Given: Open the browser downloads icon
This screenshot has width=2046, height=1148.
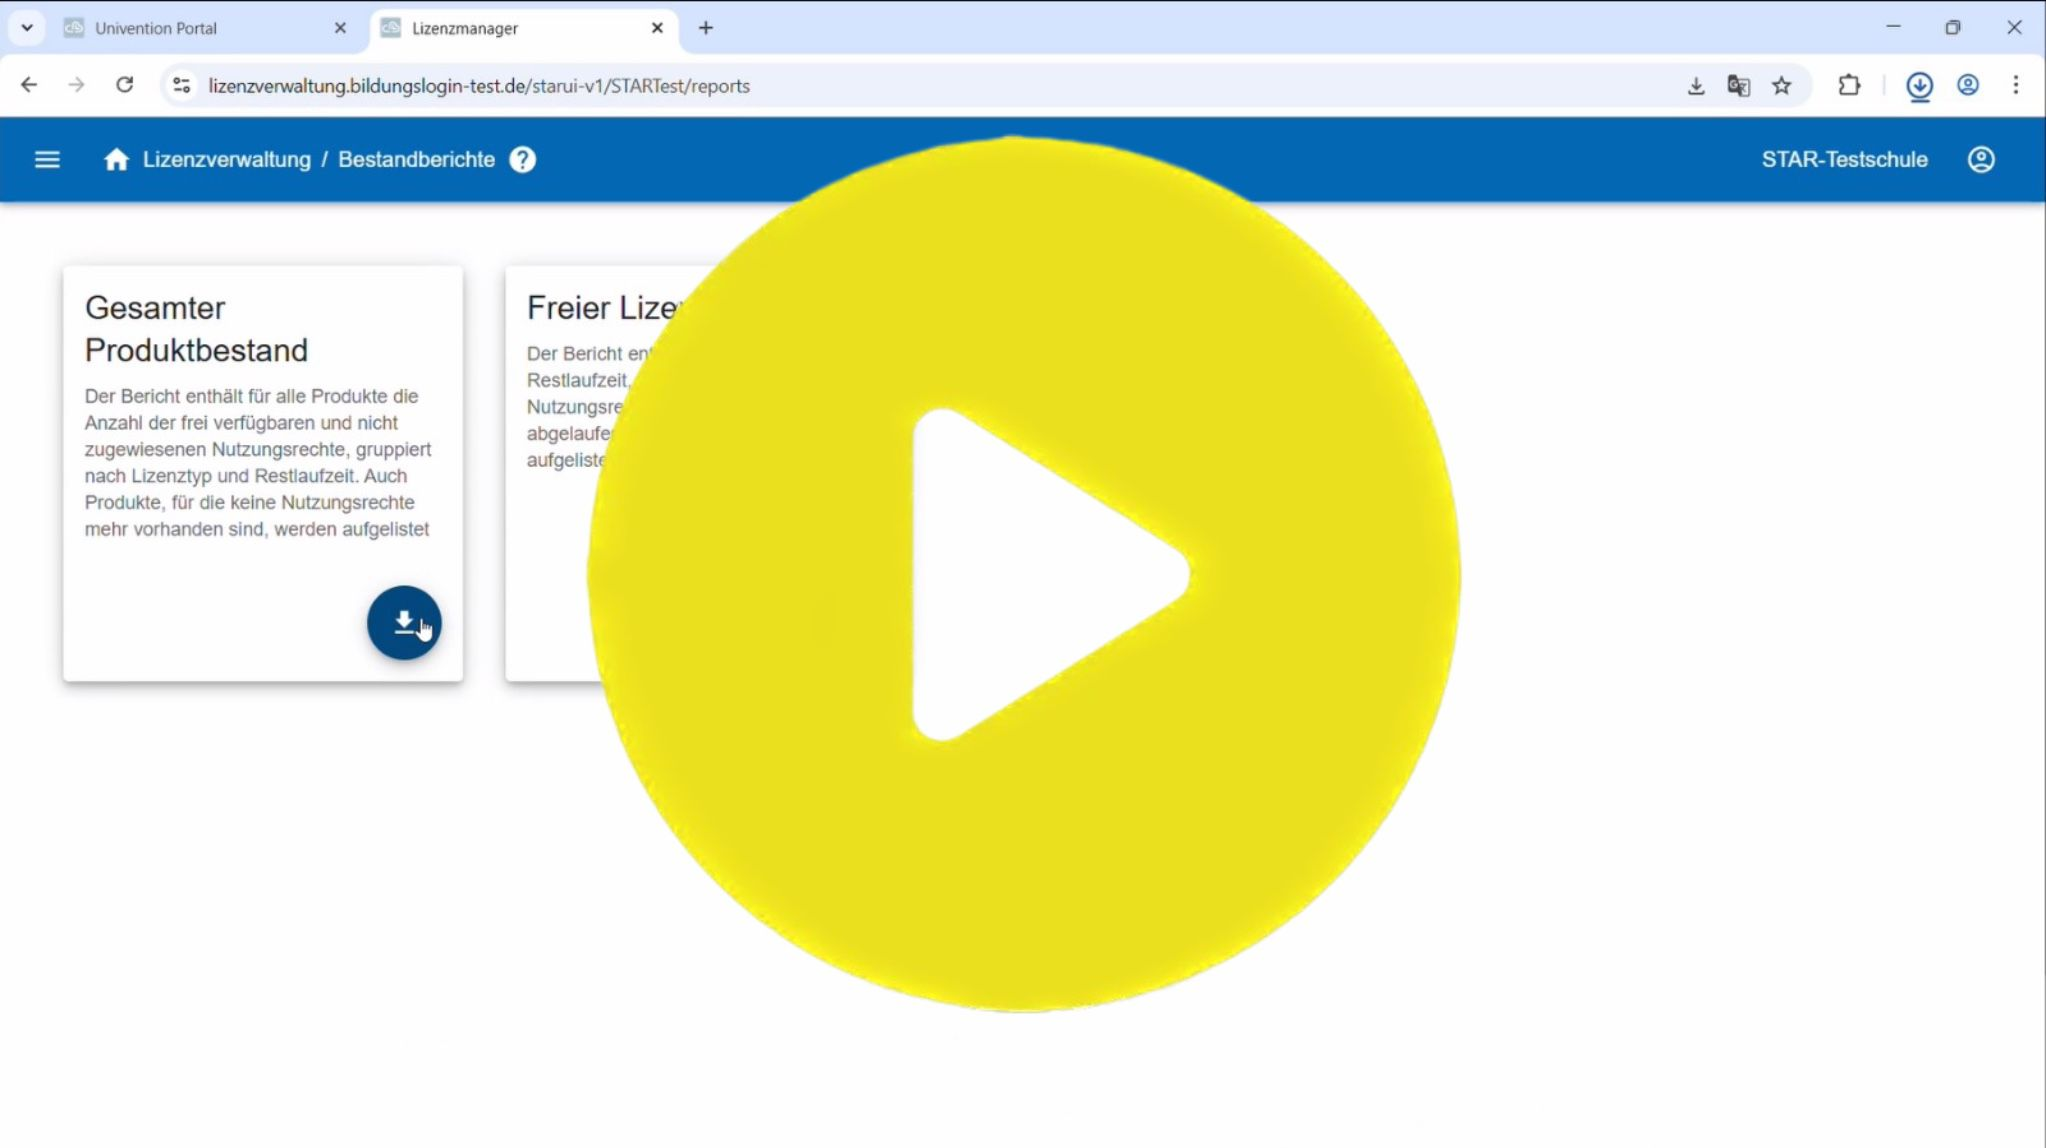Looking at the screenshot, I should click(1918, 86).
